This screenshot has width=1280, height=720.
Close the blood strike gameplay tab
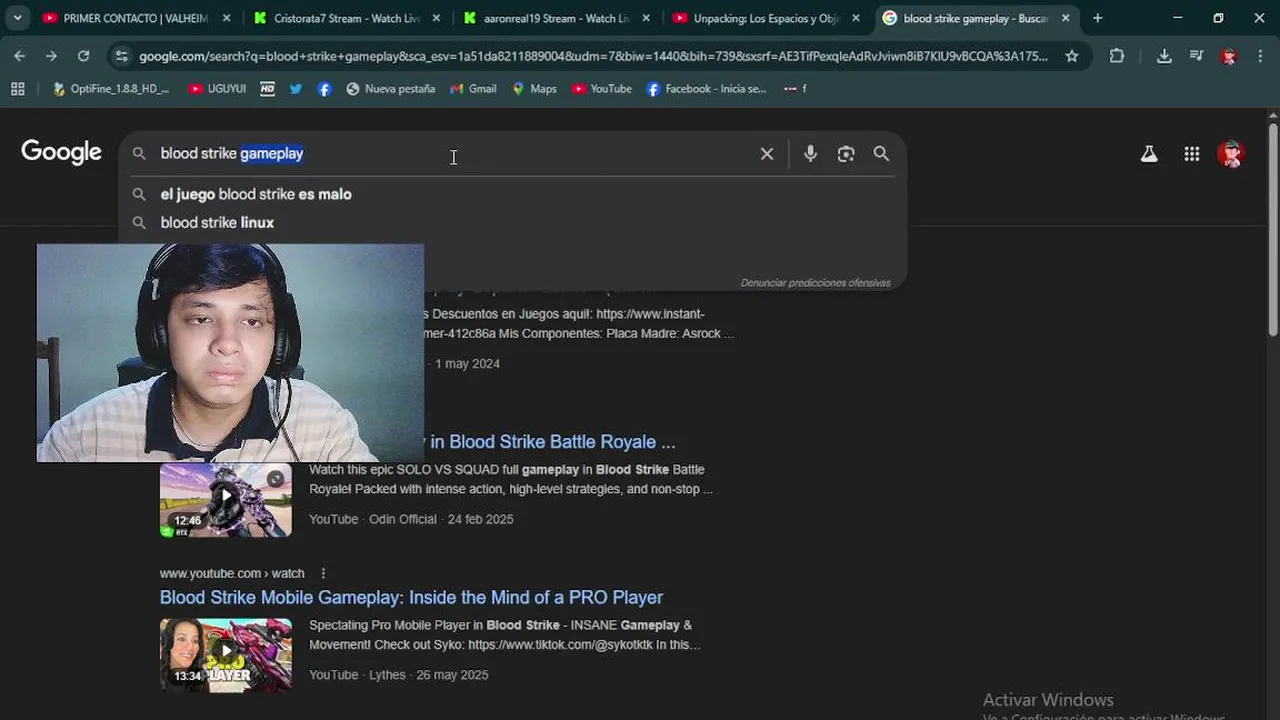point(1066,18)
